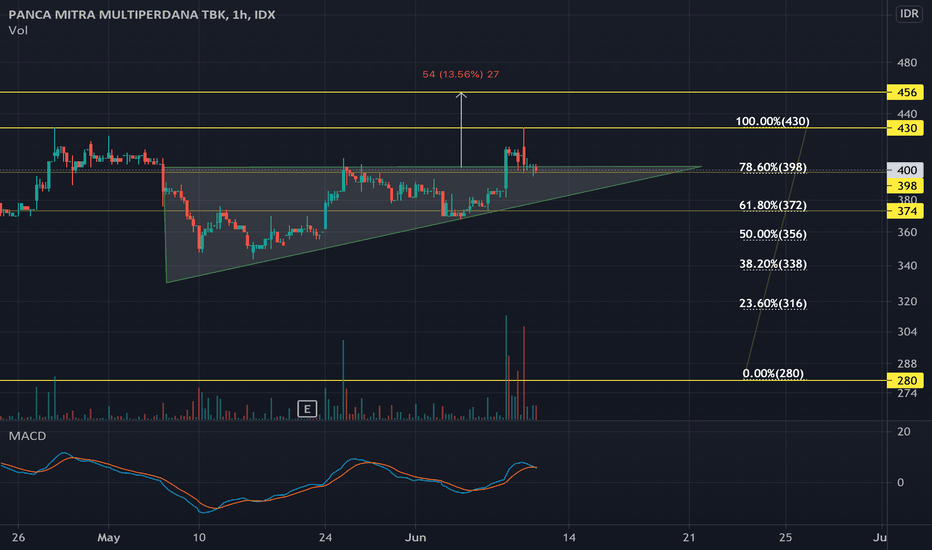The height and width of the screenshot is (550, 932).
Task: Click the '10' date axis label
Action: click(199, 538)
